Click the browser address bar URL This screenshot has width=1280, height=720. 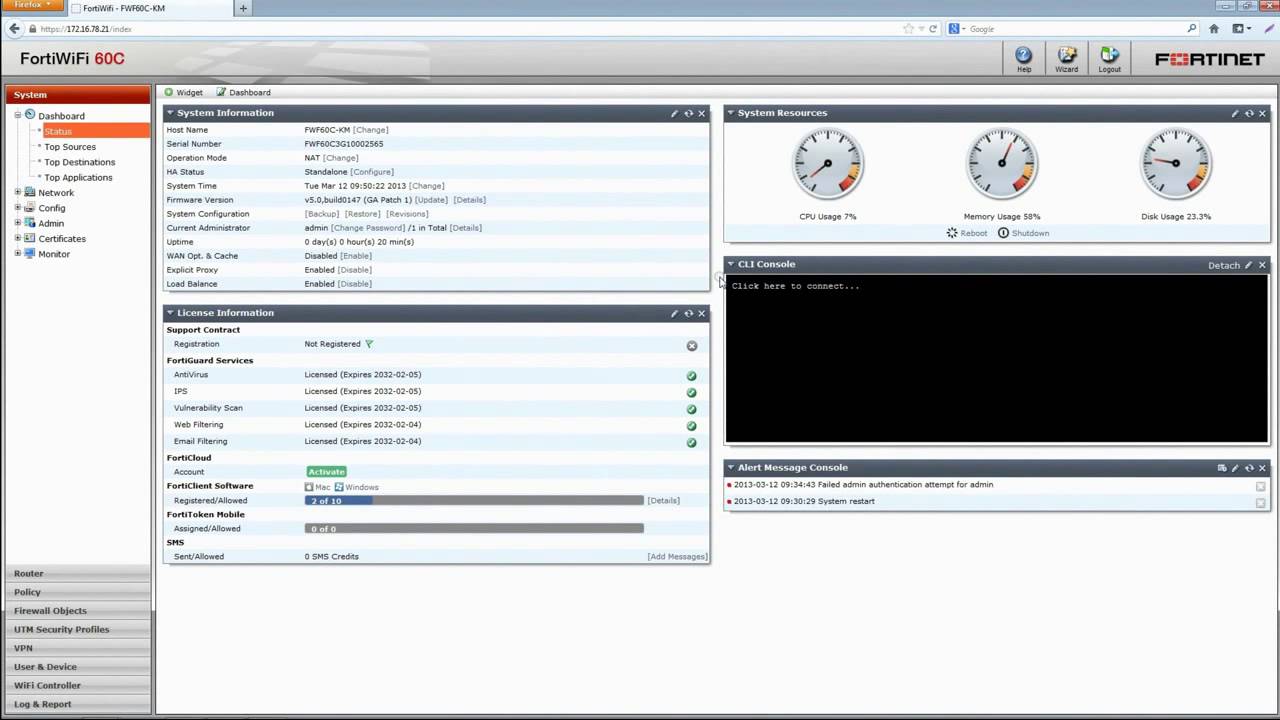[86, 29]
